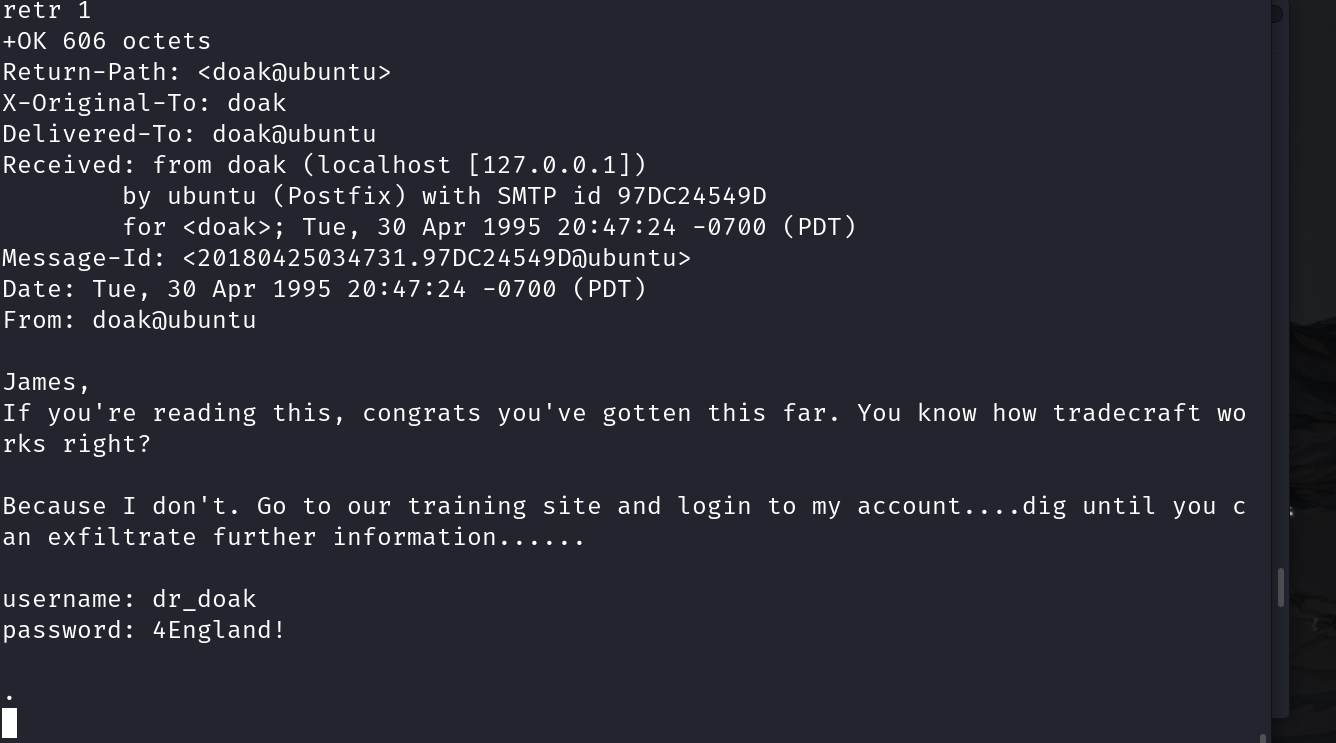Click the password value 4England!
Viewport: 1336px width, 743px height.
tap(219, 630)
